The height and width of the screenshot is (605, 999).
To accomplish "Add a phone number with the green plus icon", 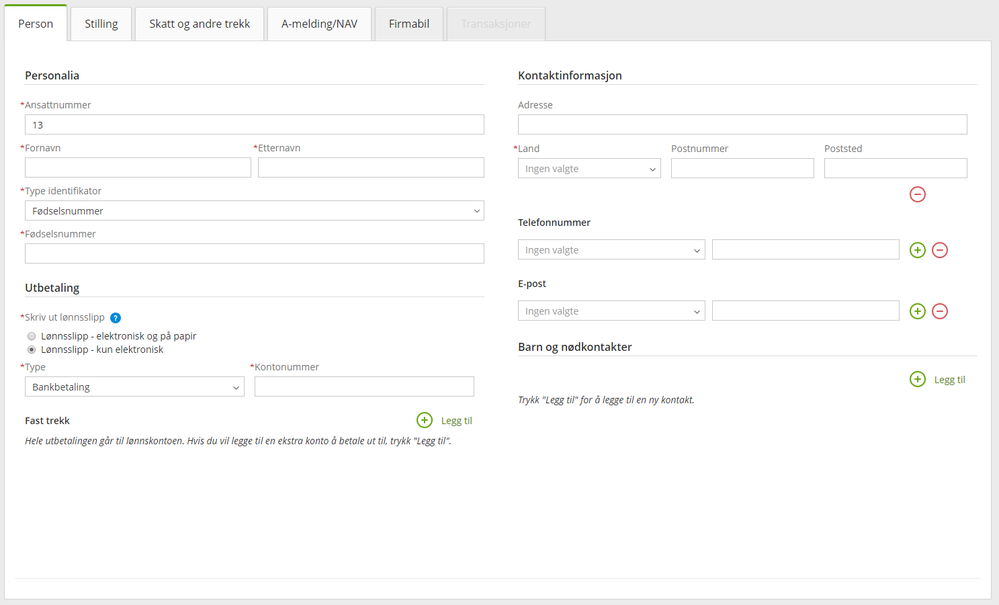I will [917, 250].
